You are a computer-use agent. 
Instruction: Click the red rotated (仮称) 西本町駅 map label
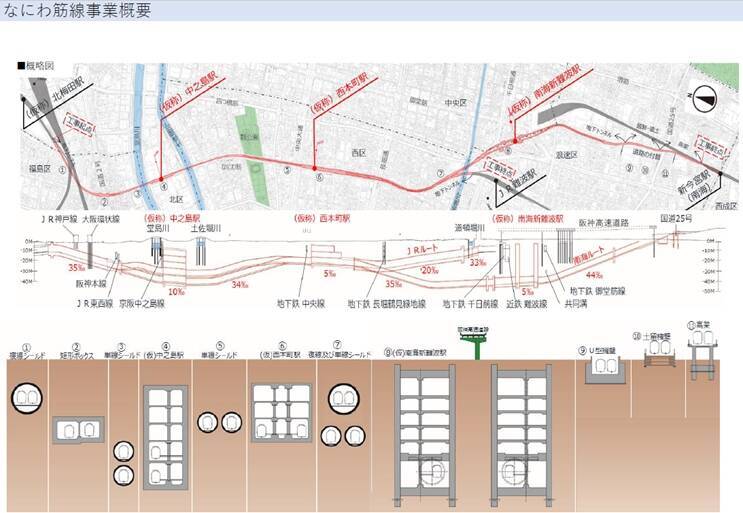pos(339,92)
